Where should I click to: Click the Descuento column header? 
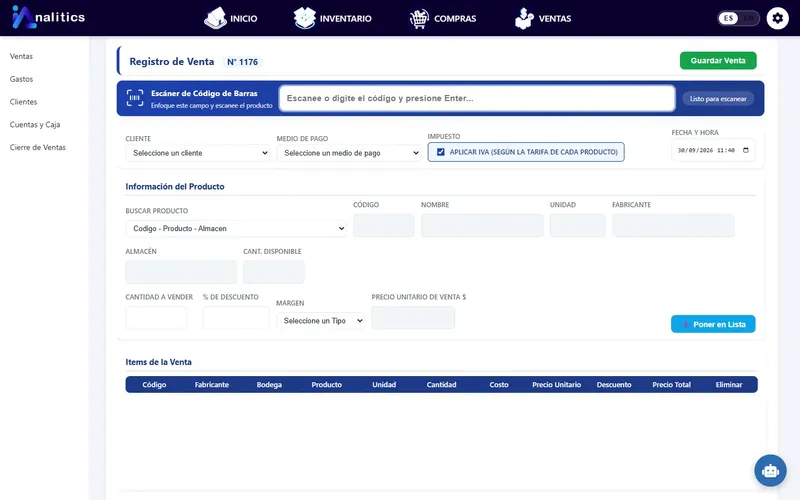tap(614, 385)
